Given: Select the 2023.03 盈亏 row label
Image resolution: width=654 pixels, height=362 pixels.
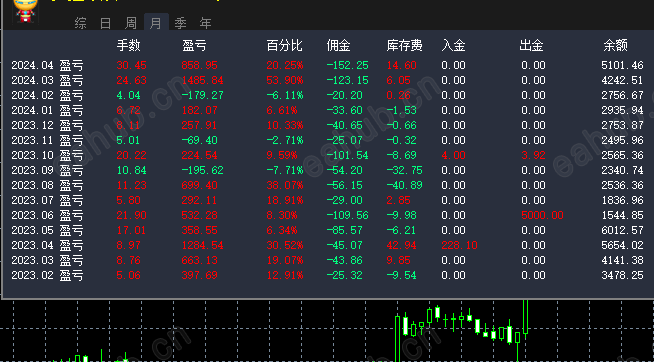Looking at the screenshot, I should pos(47,261).
